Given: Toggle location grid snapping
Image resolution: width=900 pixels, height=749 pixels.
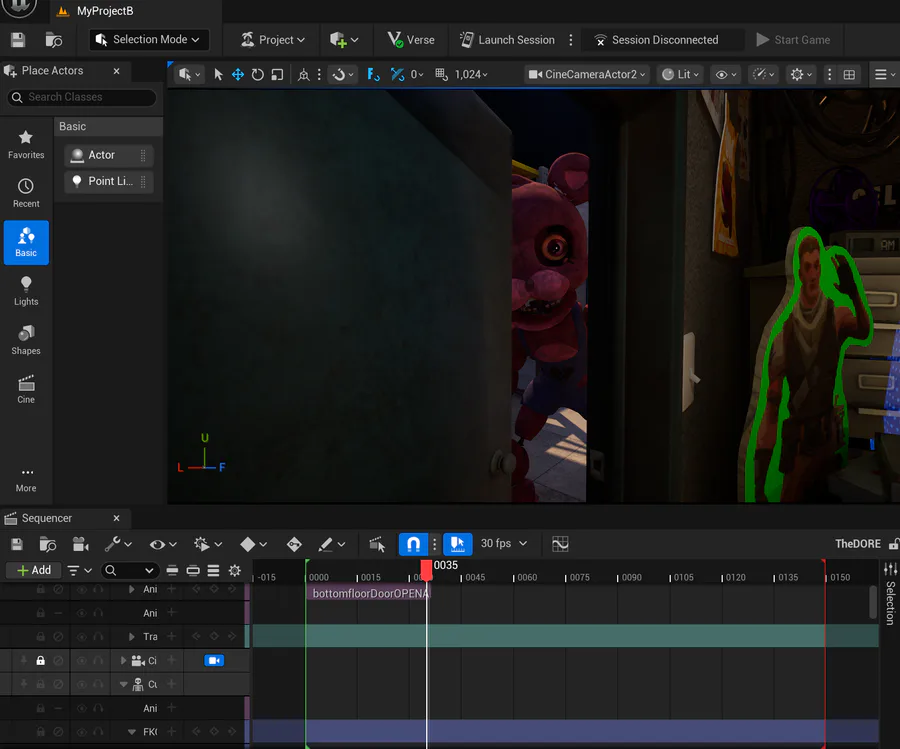Looking at the screenshot, I should (440, 74).
